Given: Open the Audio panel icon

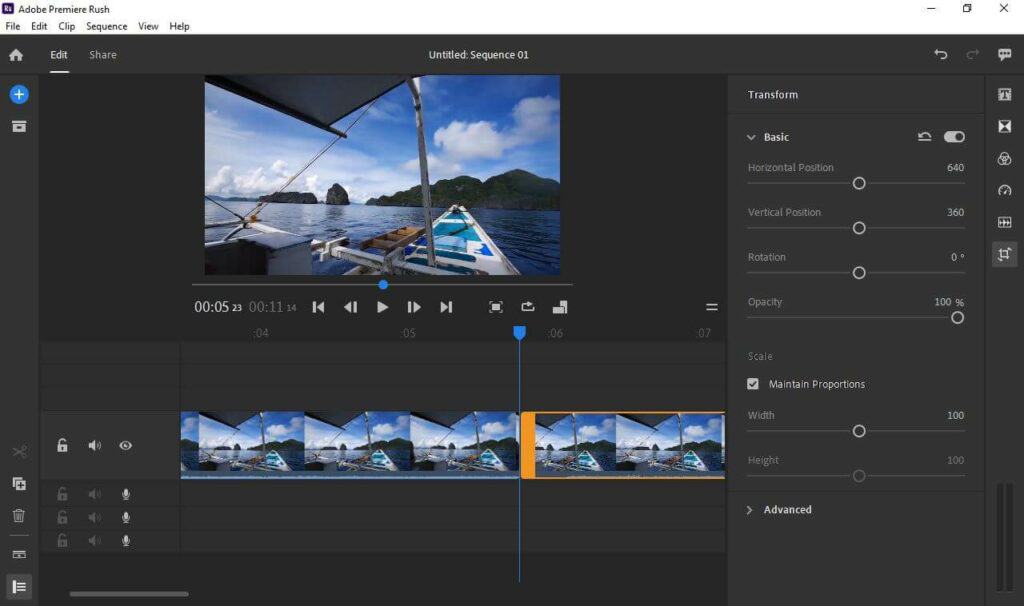Looking at the screenshot, I should click(1004, 222).
